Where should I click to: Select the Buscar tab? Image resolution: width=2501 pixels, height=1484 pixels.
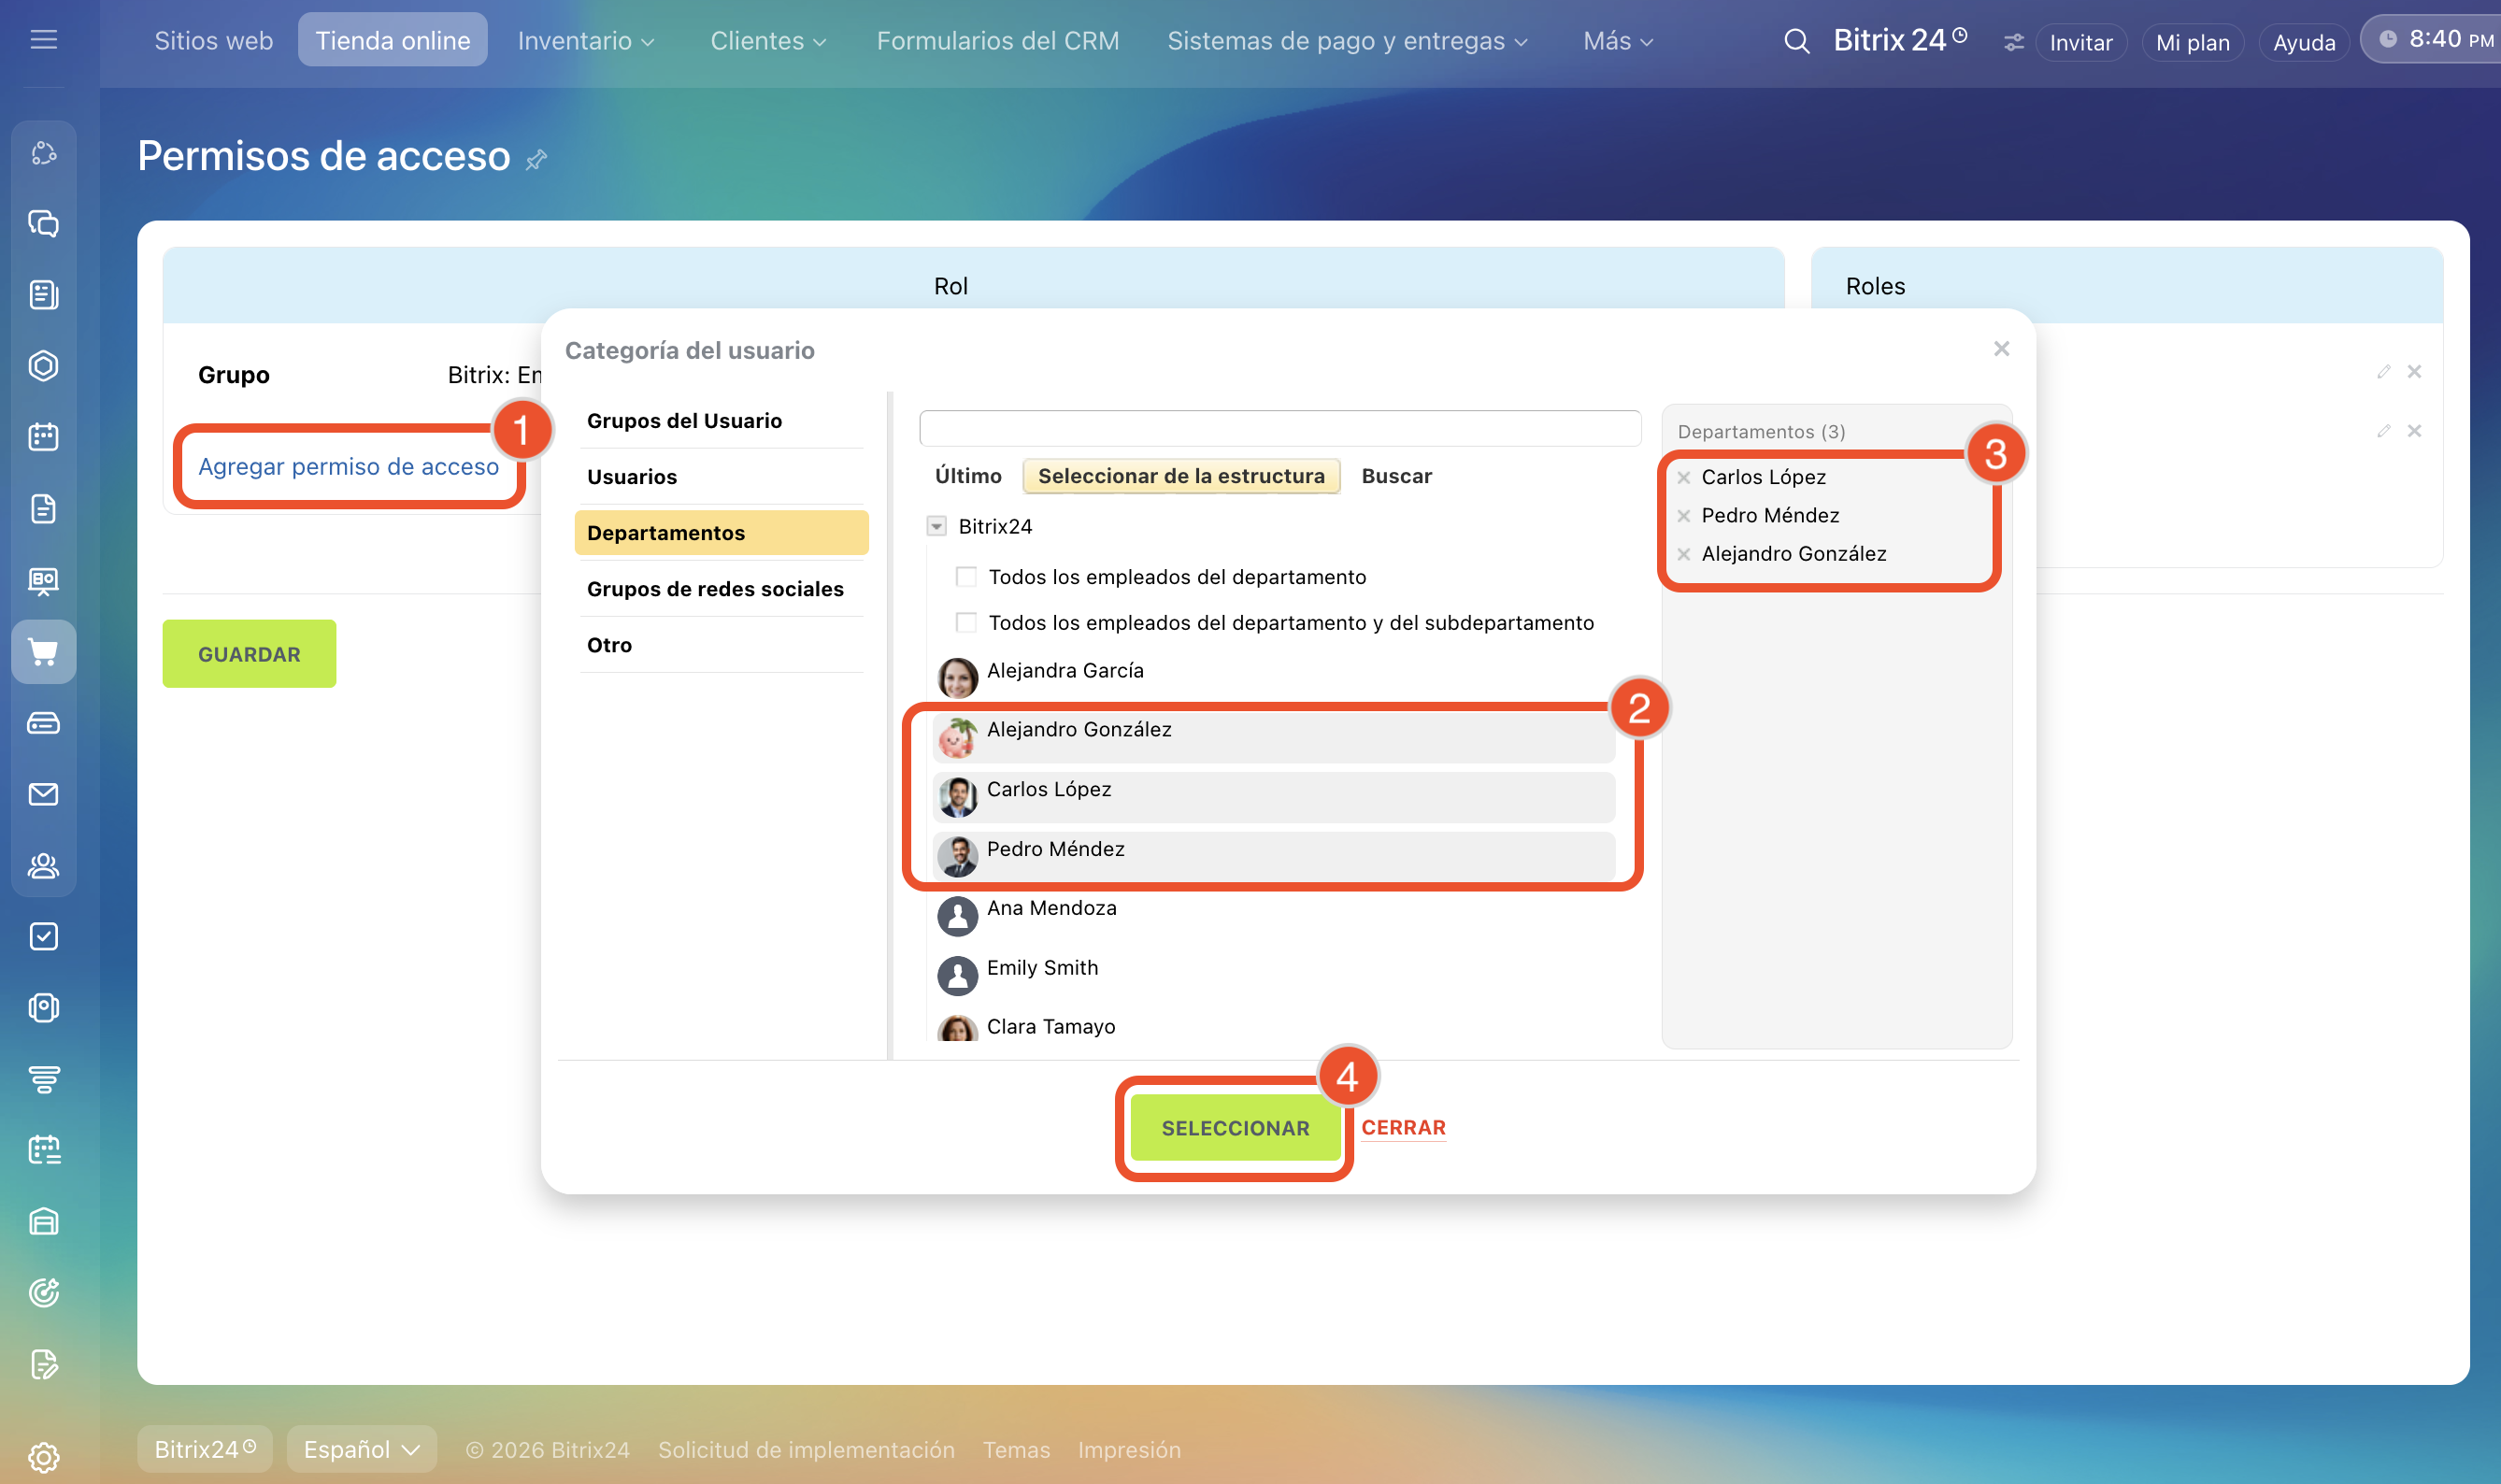coord(1396,476)
